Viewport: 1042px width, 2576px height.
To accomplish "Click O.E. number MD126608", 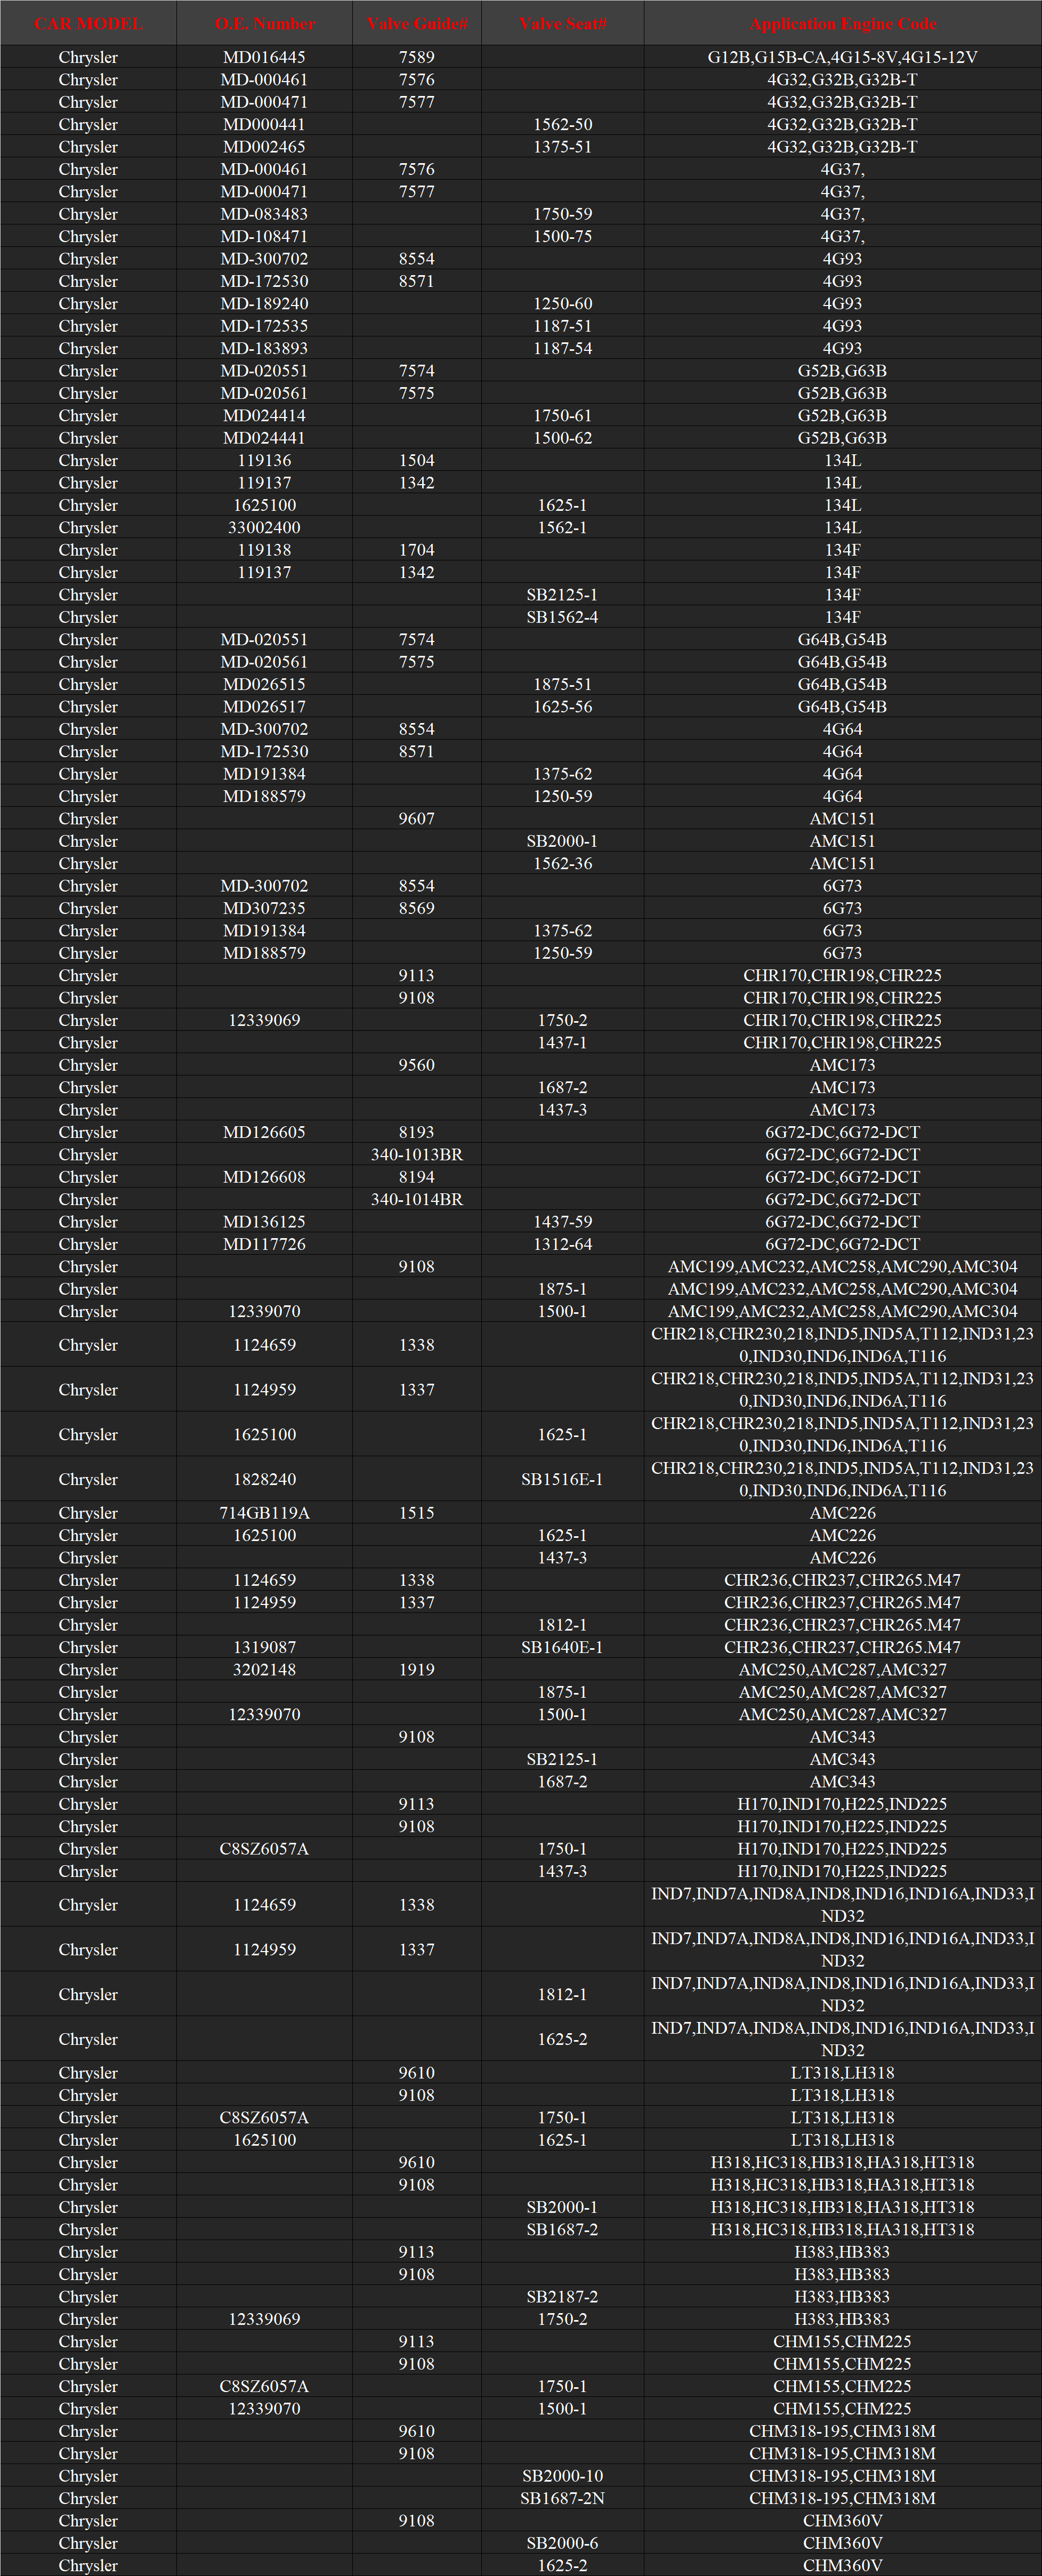I will pyautogui.click(x=265, y=1177).
